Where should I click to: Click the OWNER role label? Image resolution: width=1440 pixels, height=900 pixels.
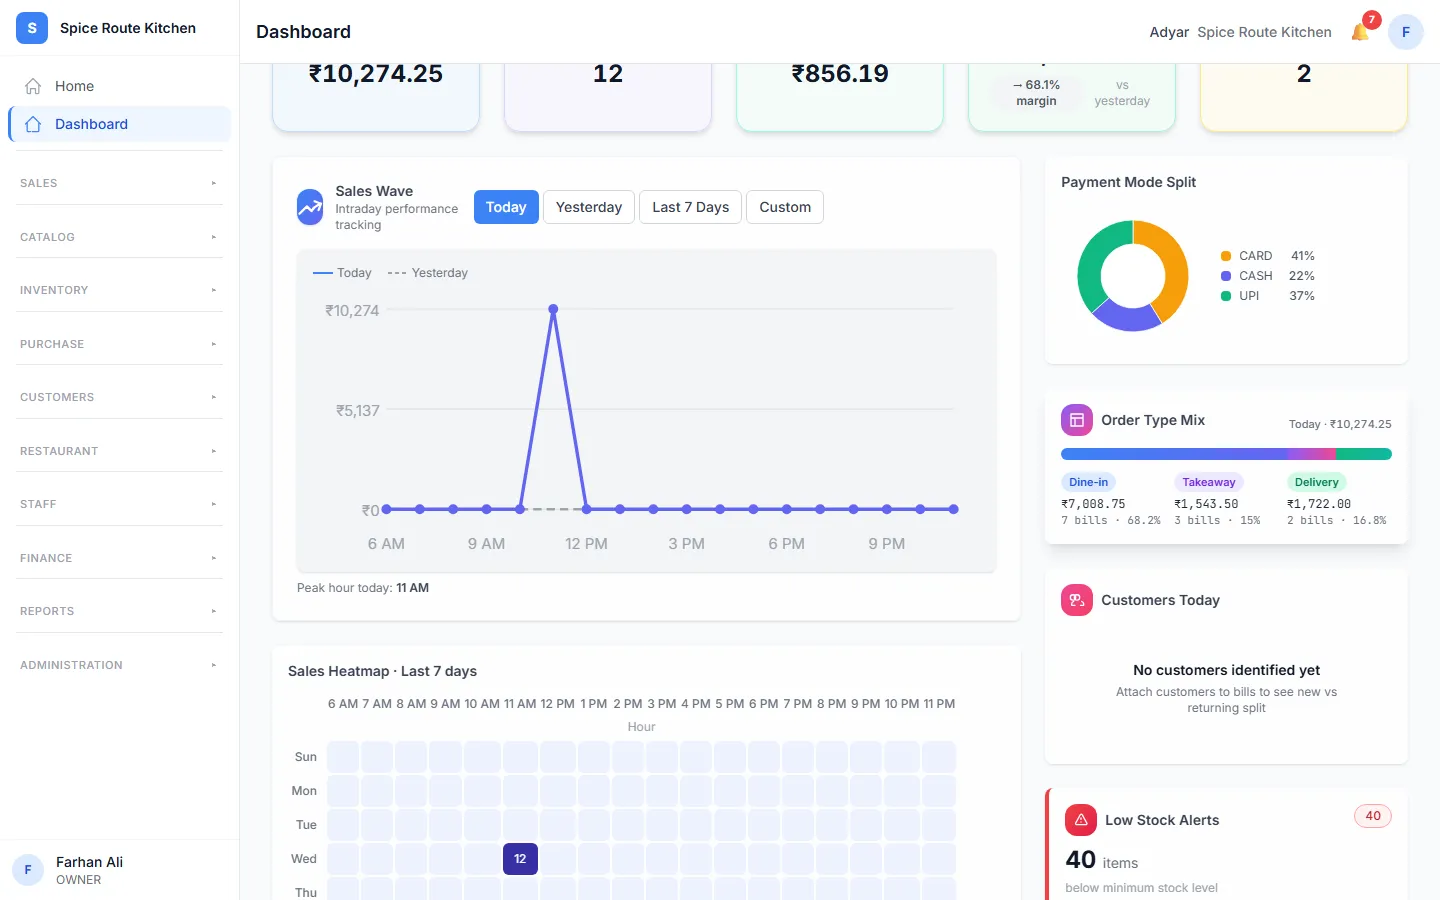(x=79, y=880)
